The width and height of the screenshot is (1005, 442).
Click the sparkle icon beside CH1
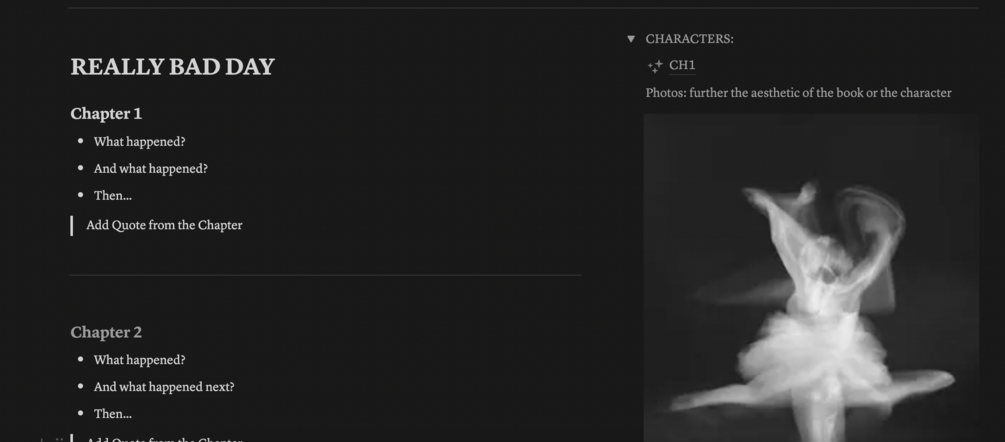[655, 66]
